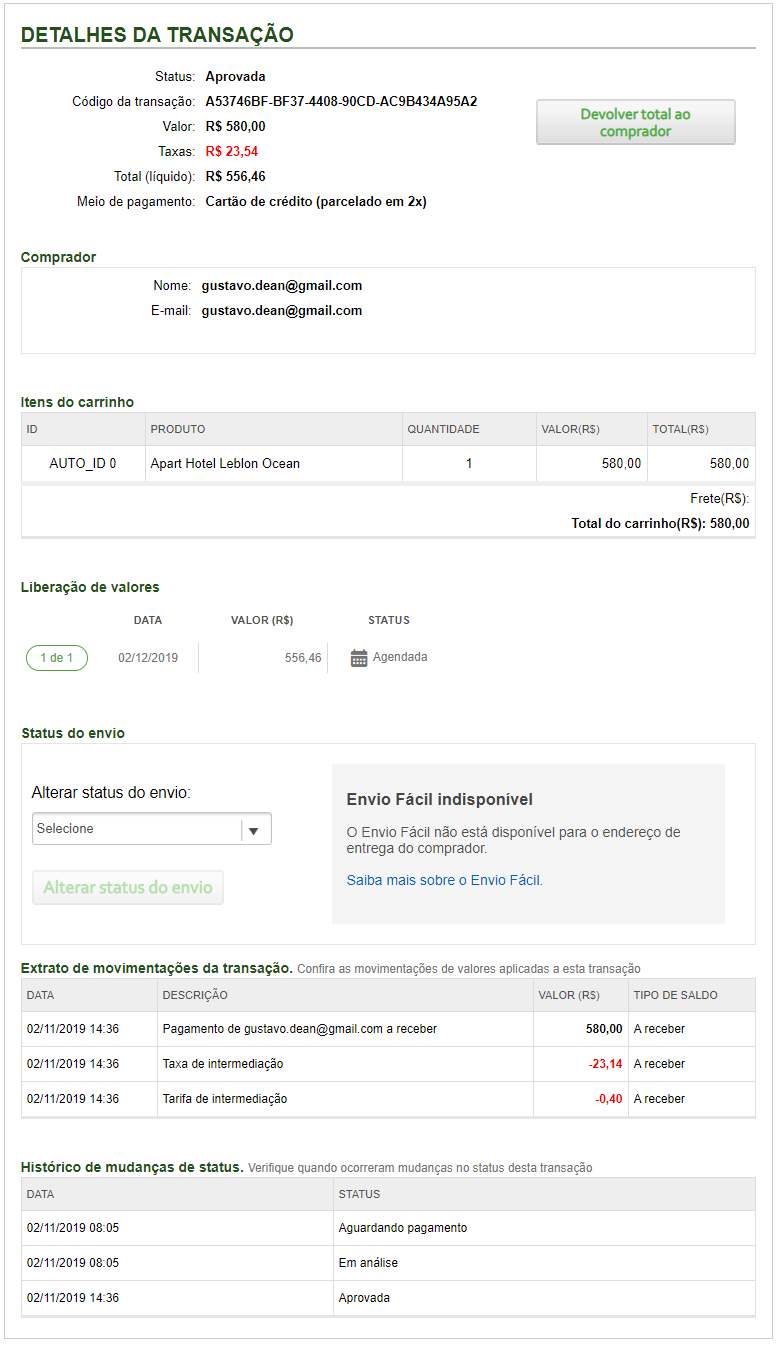Select the Pagamento de gustavo.dean a receber row
This screenshot has width=777, height=1349.
300,1029
